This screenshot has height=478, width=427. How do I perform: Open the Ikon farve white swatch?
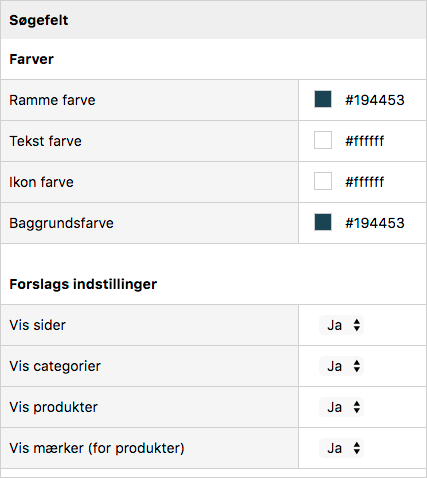point(323,181)
